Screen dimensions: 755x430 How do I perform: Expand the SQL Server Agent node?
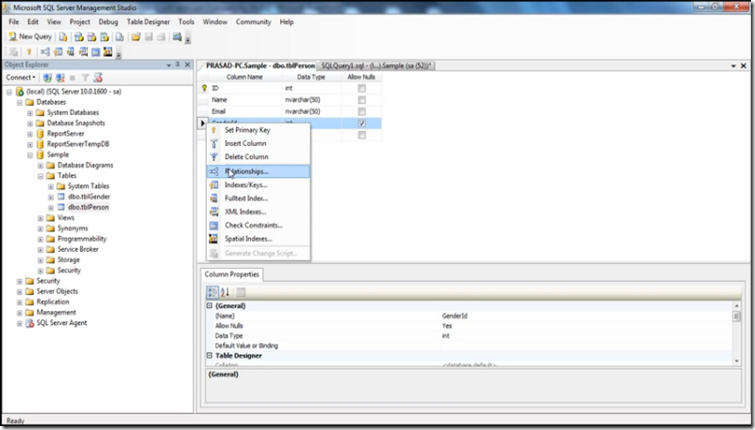pyautogui.click(x=20, y=324)
